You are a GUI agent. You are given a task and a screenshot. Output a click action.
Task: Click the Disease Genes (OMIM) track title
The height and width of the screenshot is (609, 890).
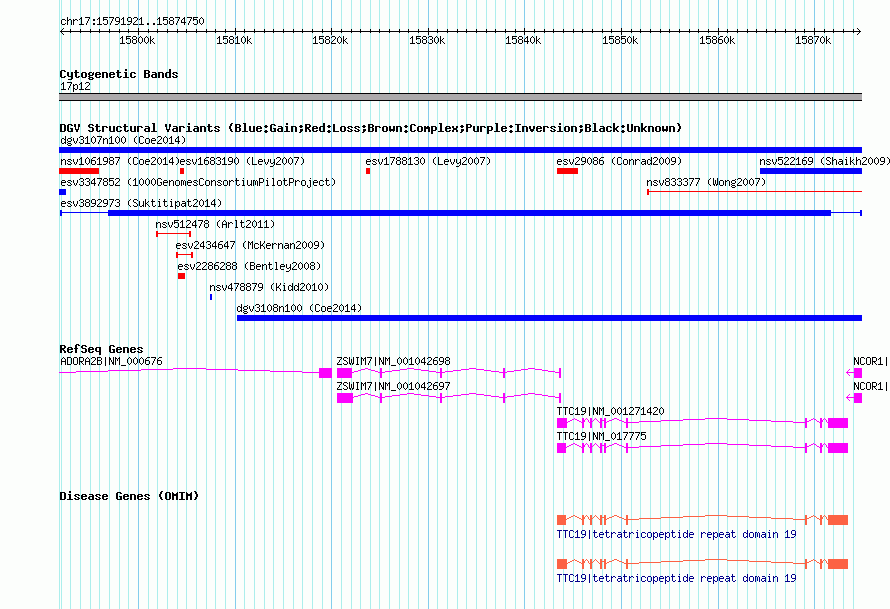pyautogui.click(x=129, y=496)
